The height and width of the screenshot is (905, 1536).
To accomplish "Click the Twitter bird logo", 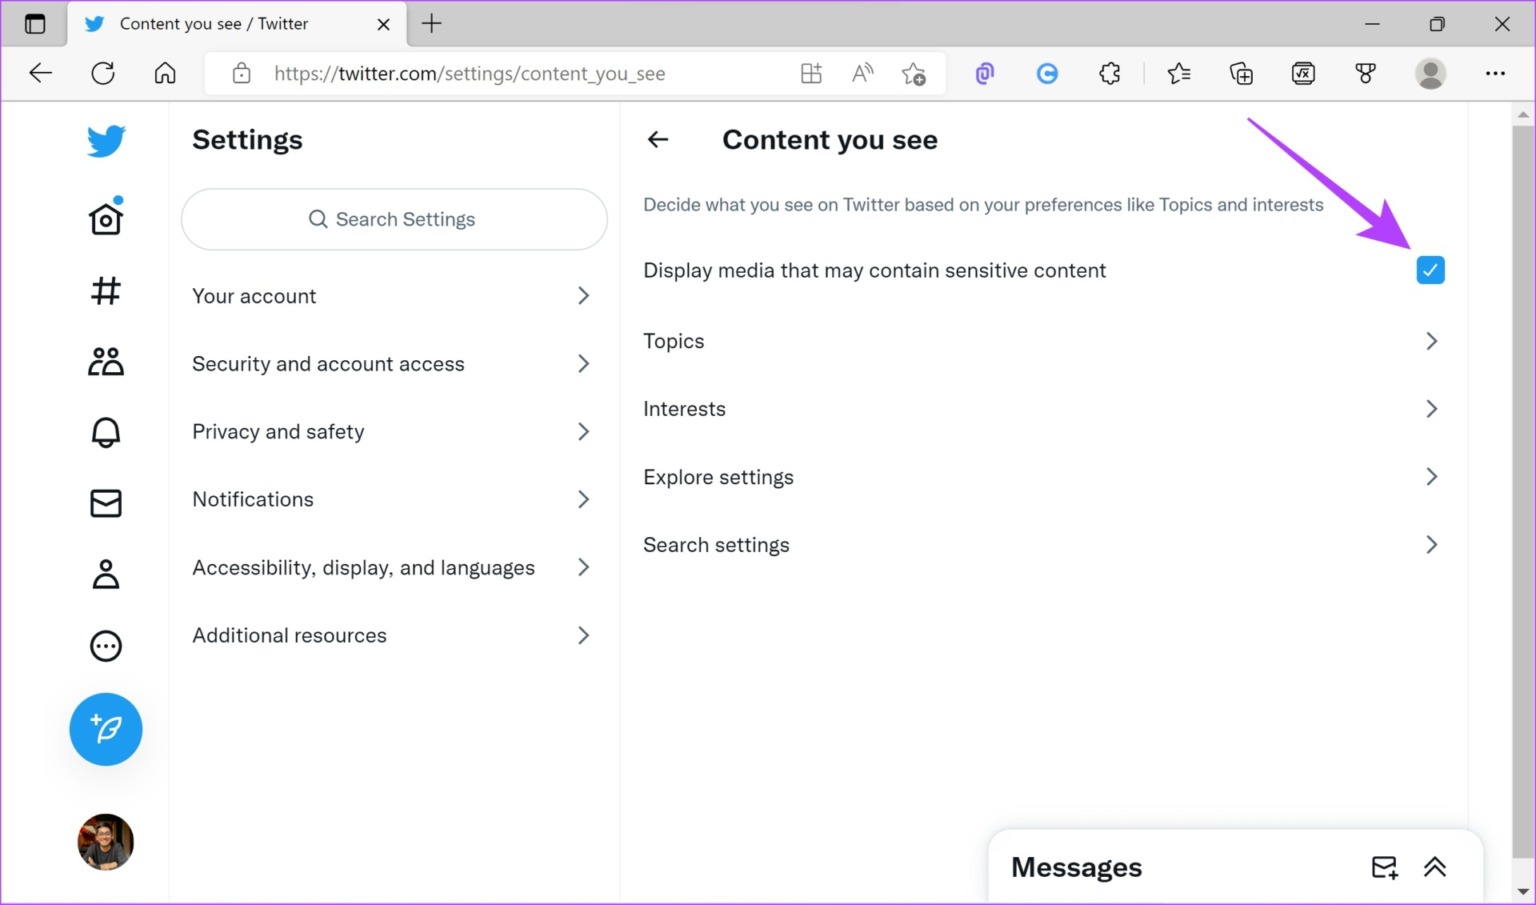I will click(x=104, y=141).
